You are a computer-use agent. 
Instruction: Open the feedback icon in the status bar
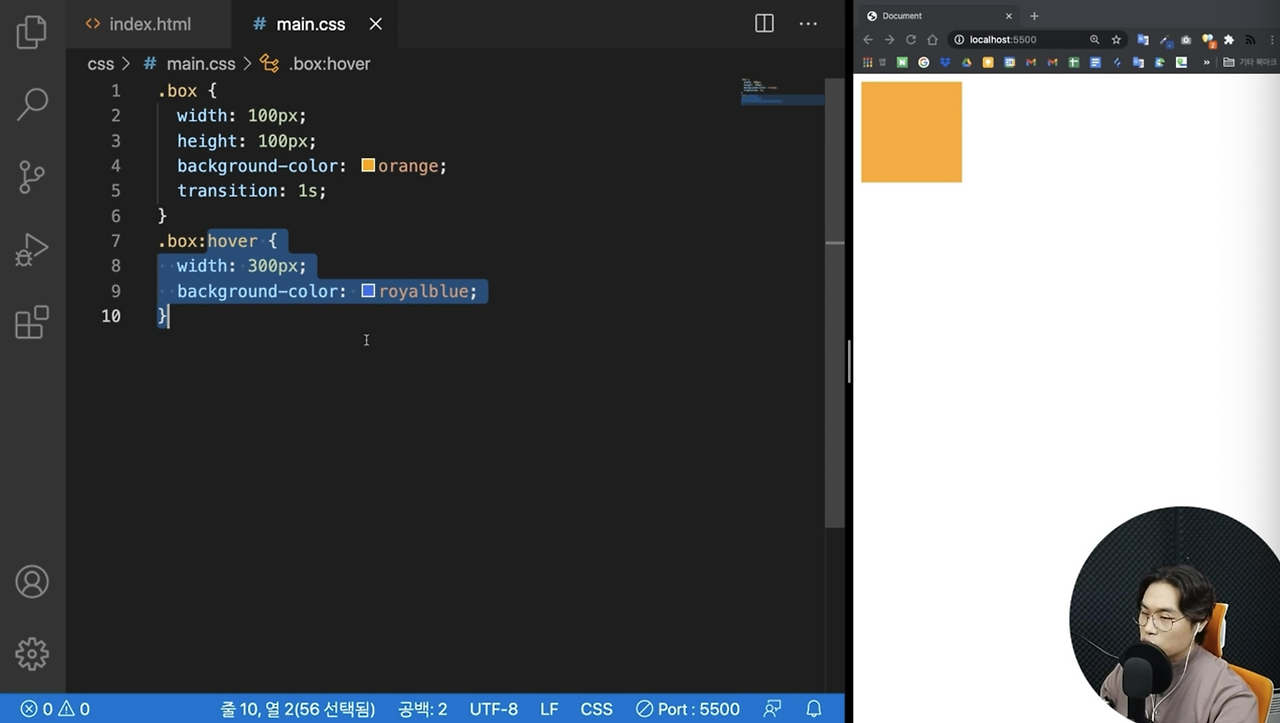point(772,709)
